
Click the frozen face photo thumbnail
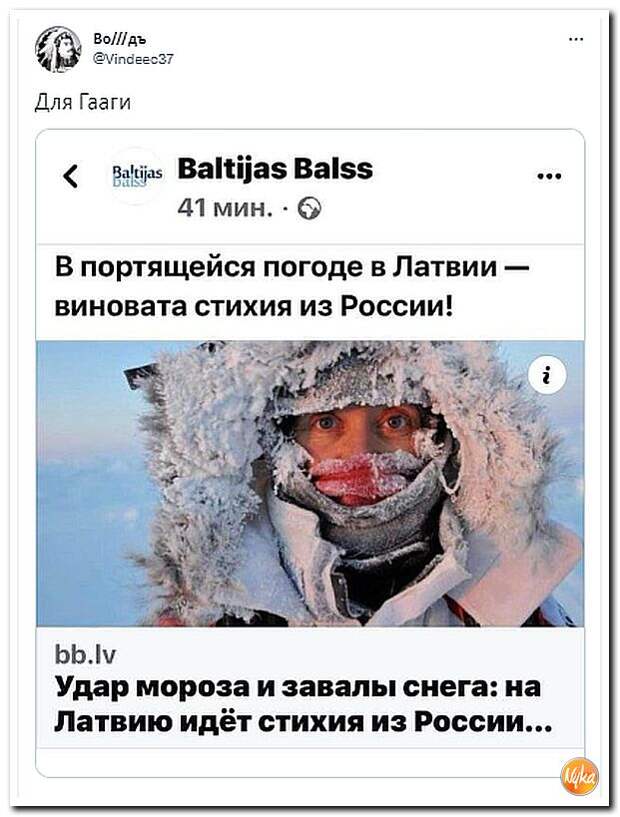click(x=310, y=484)
